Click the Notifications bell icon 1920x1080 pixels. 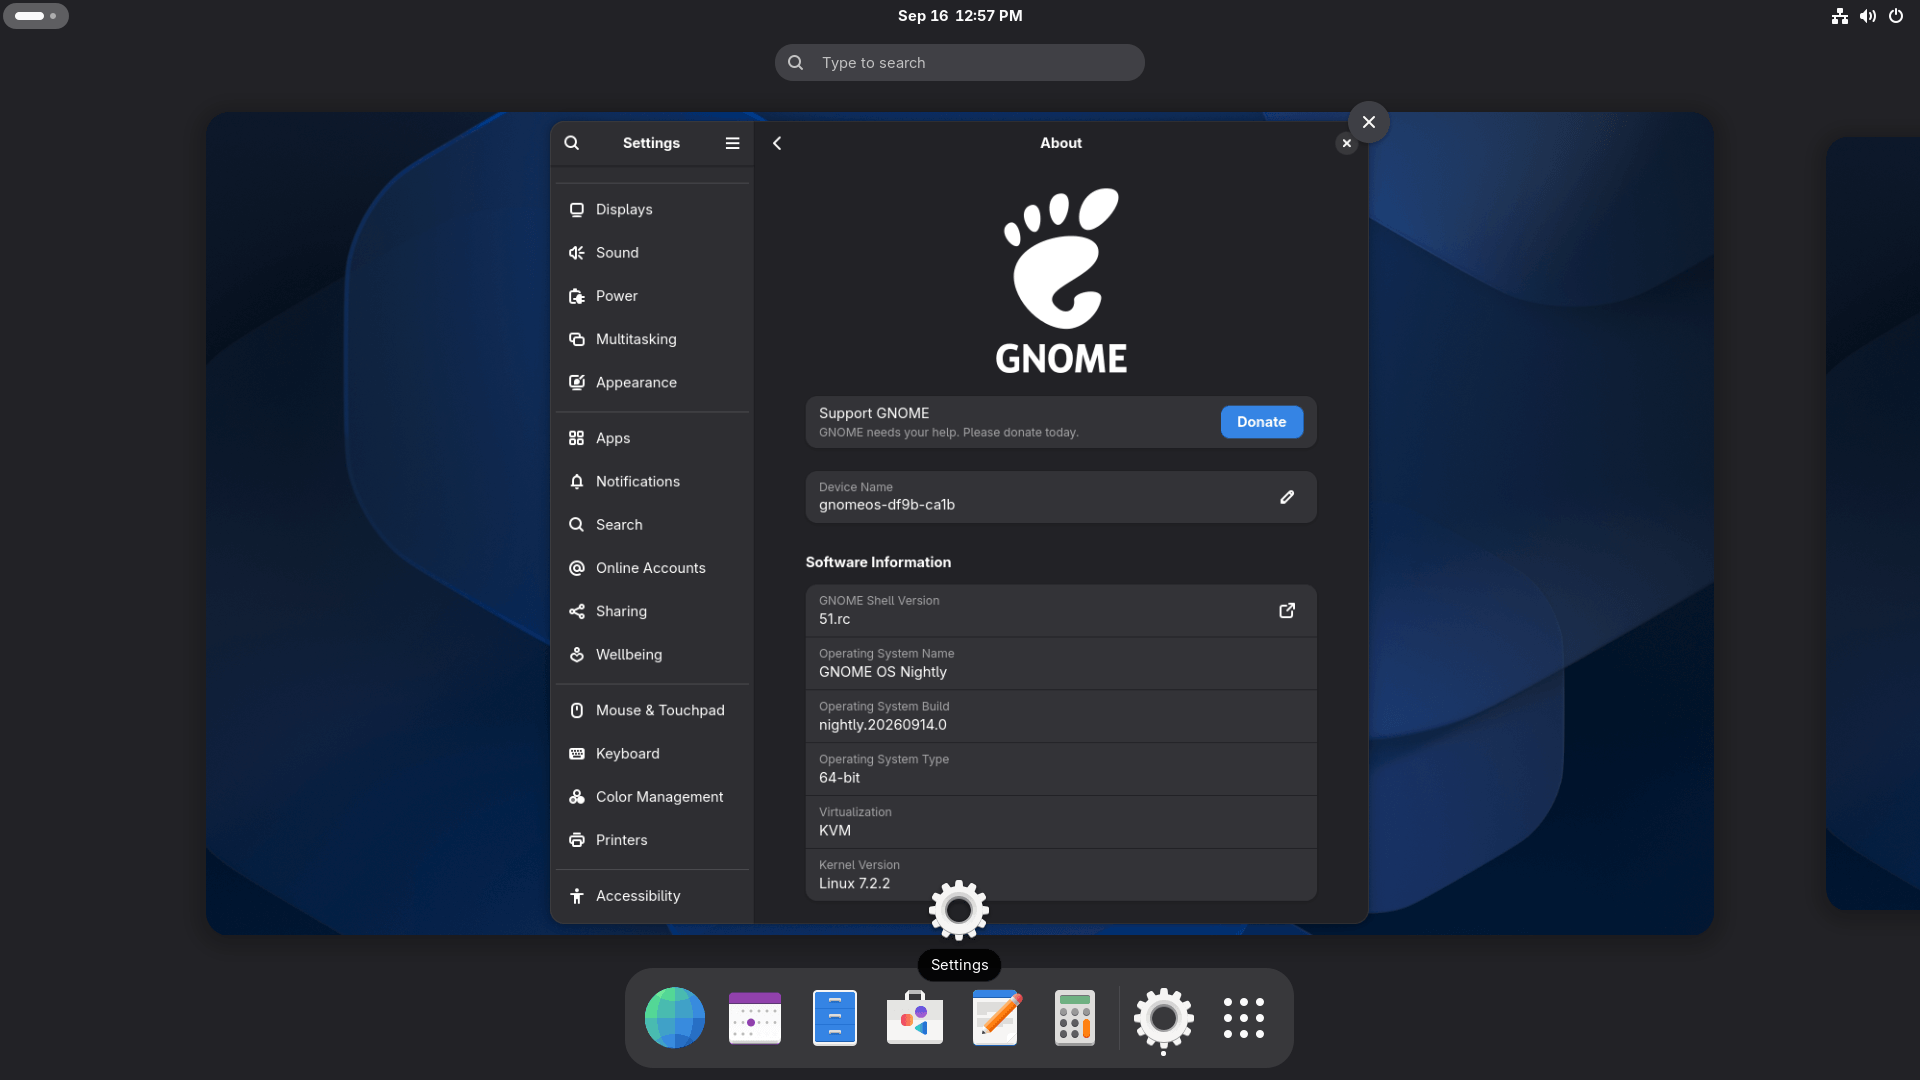pyautogui.click(x=577, y=482)
